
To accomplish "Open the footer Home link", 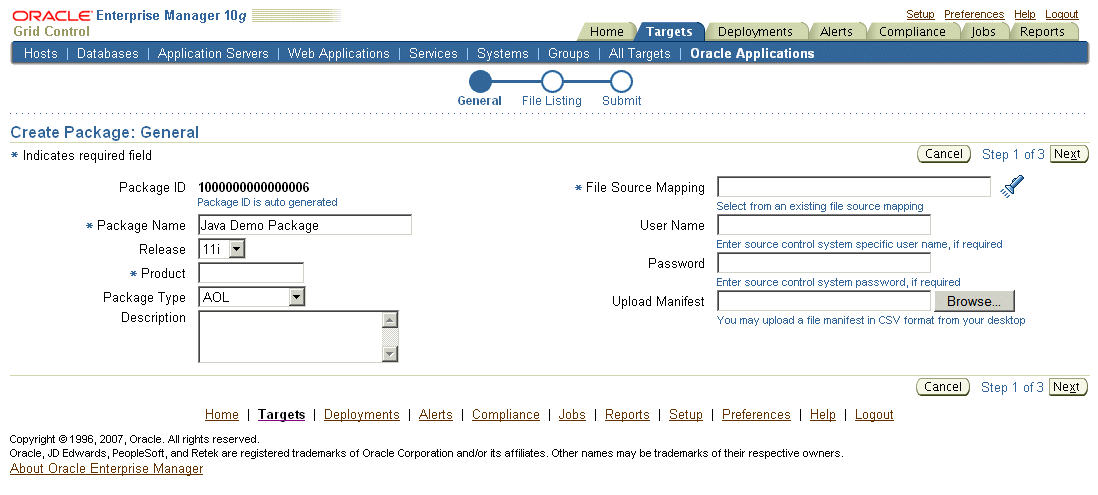I will click(x=222, y=414).
